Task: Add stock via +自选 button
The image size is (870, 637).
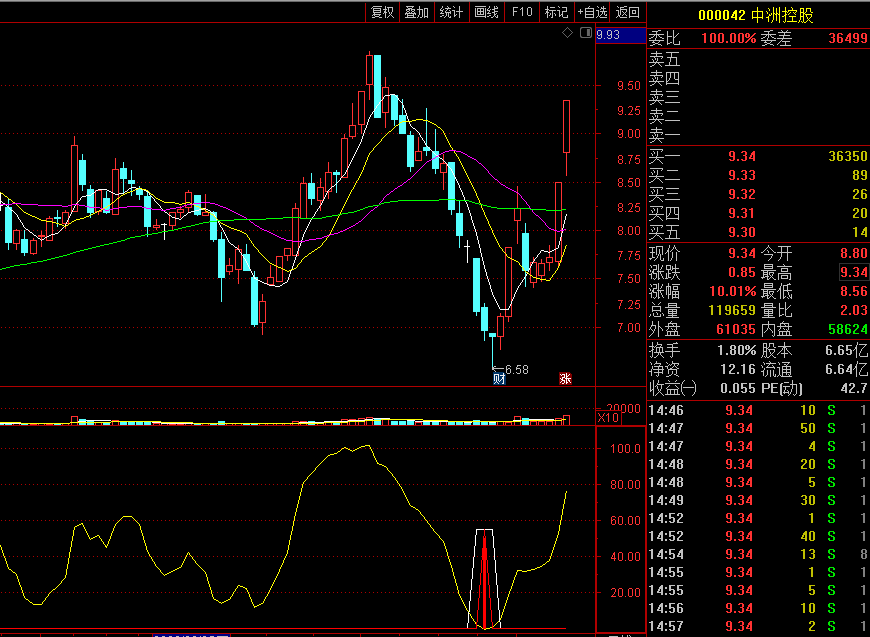Action: (x=592, y=12)
